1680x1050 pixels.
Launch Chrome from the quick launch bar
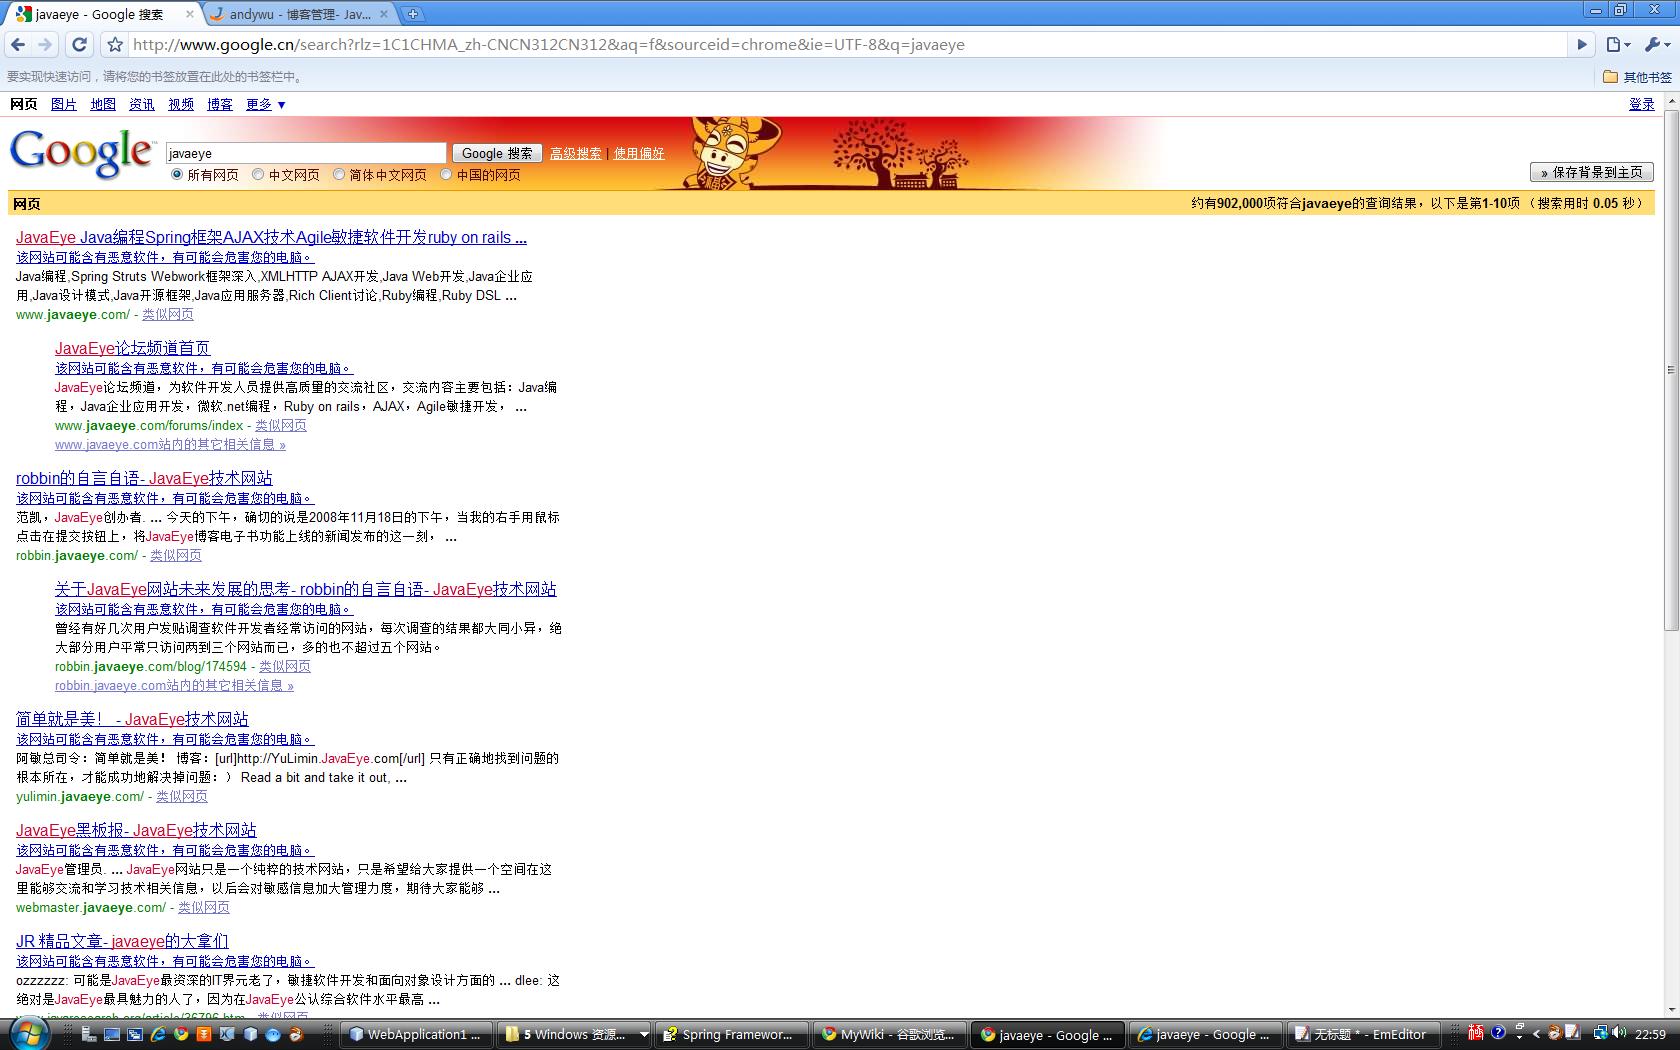pyautogui.click(x=181, y=1034)
